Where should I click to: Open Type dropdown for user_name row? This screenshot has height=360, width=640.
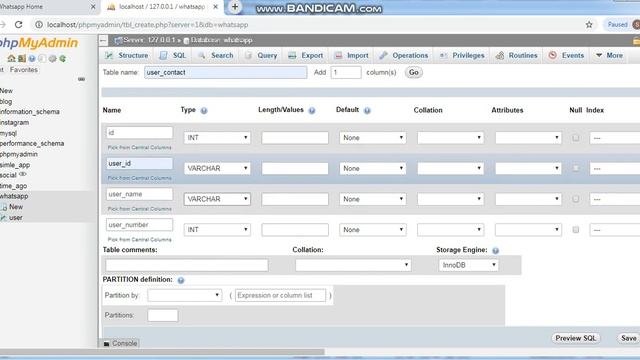click(217, 199)
